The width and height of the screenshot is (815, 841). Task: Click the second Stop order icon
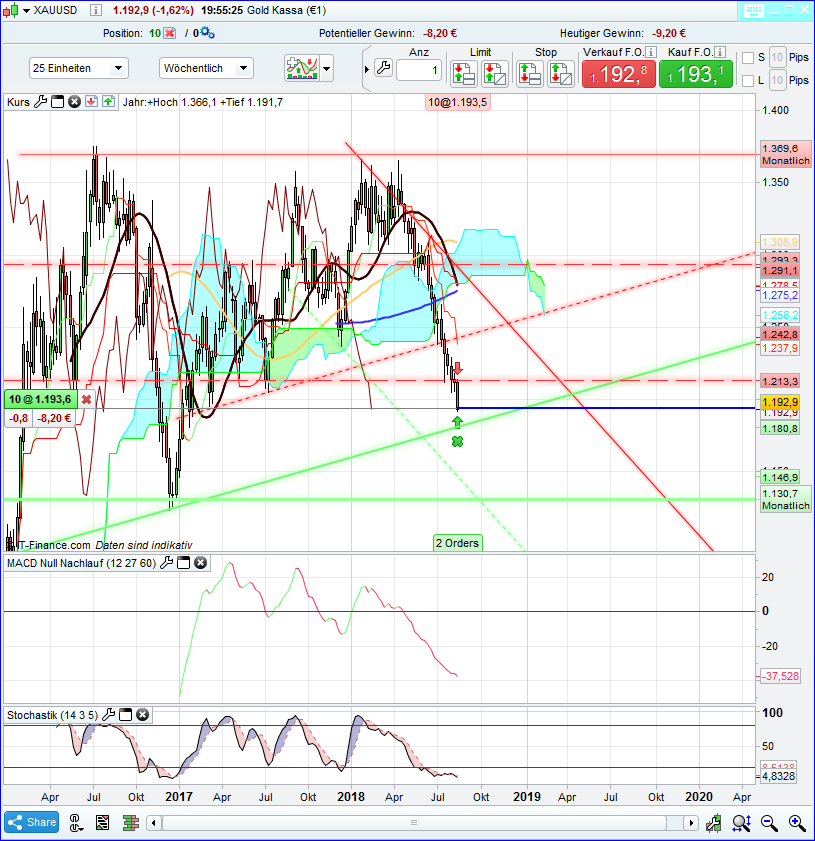[560, 73]
